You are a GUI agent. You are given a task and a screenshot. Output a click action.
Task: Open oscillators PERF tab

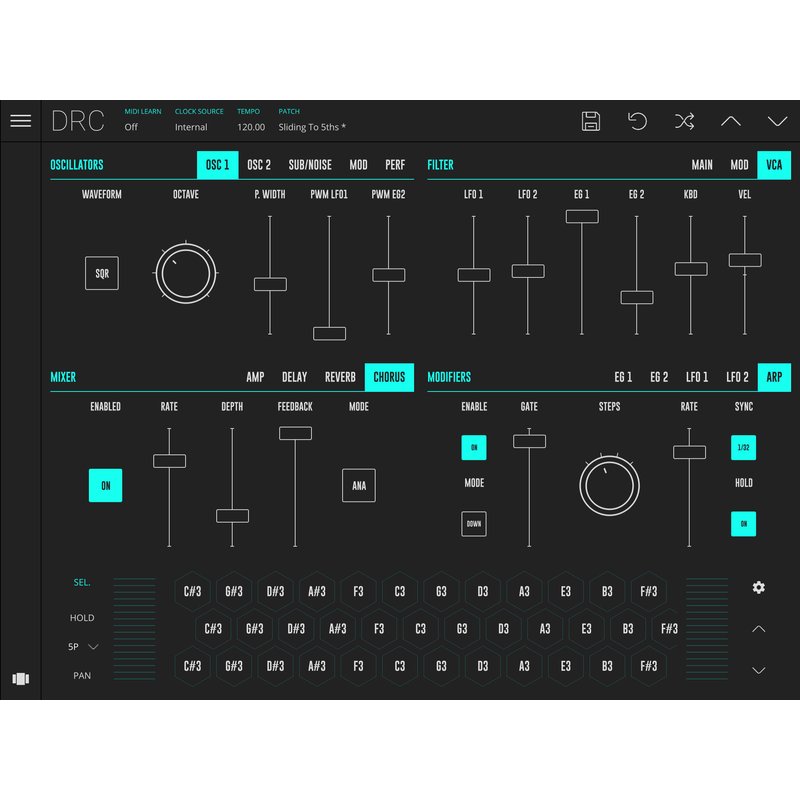coord(395,165)
